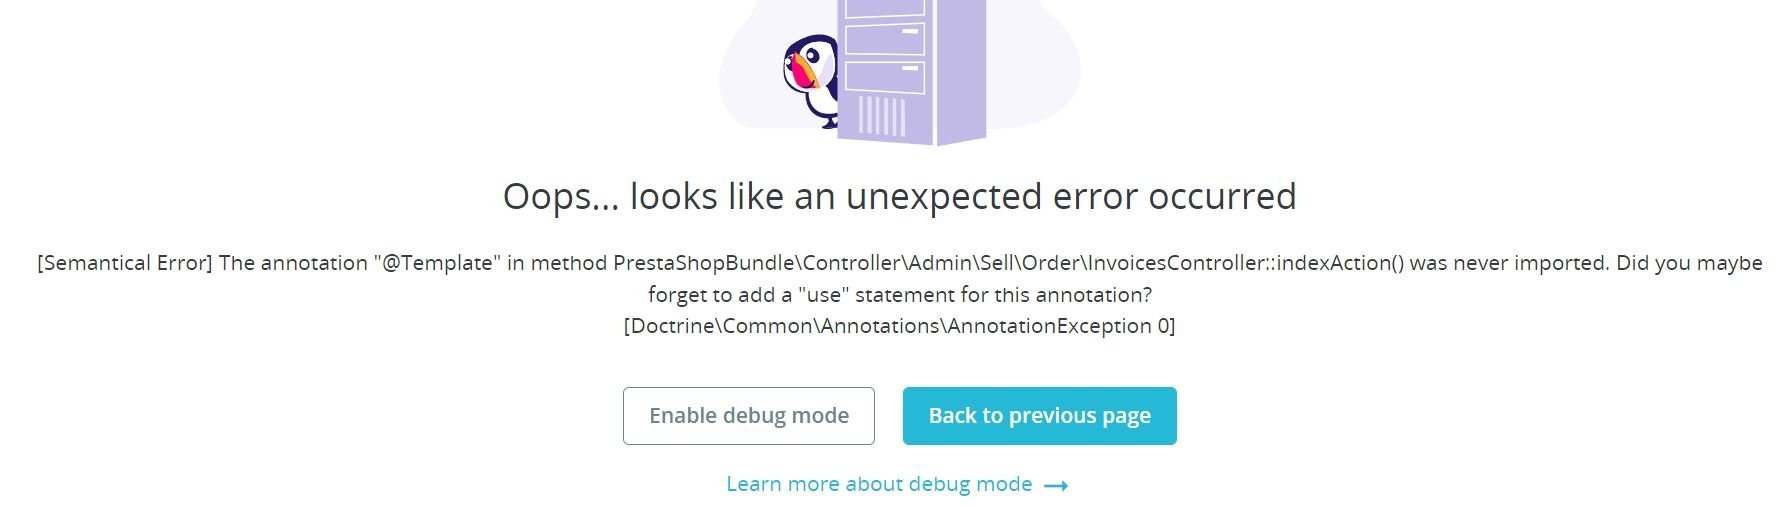The height and width of the screenshot is (507, 1786).
Task: Click the arrow icon after Learn more
Action: pos(1056,485)
